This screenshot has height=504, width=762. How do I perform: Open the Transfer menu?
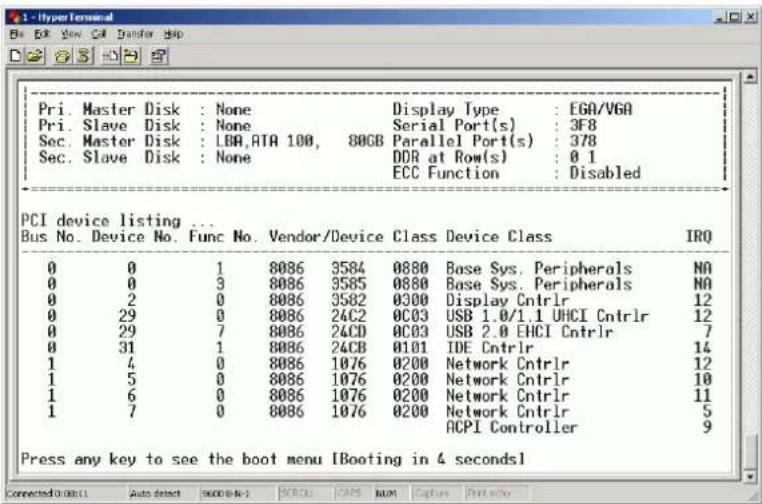click(135, 34)
